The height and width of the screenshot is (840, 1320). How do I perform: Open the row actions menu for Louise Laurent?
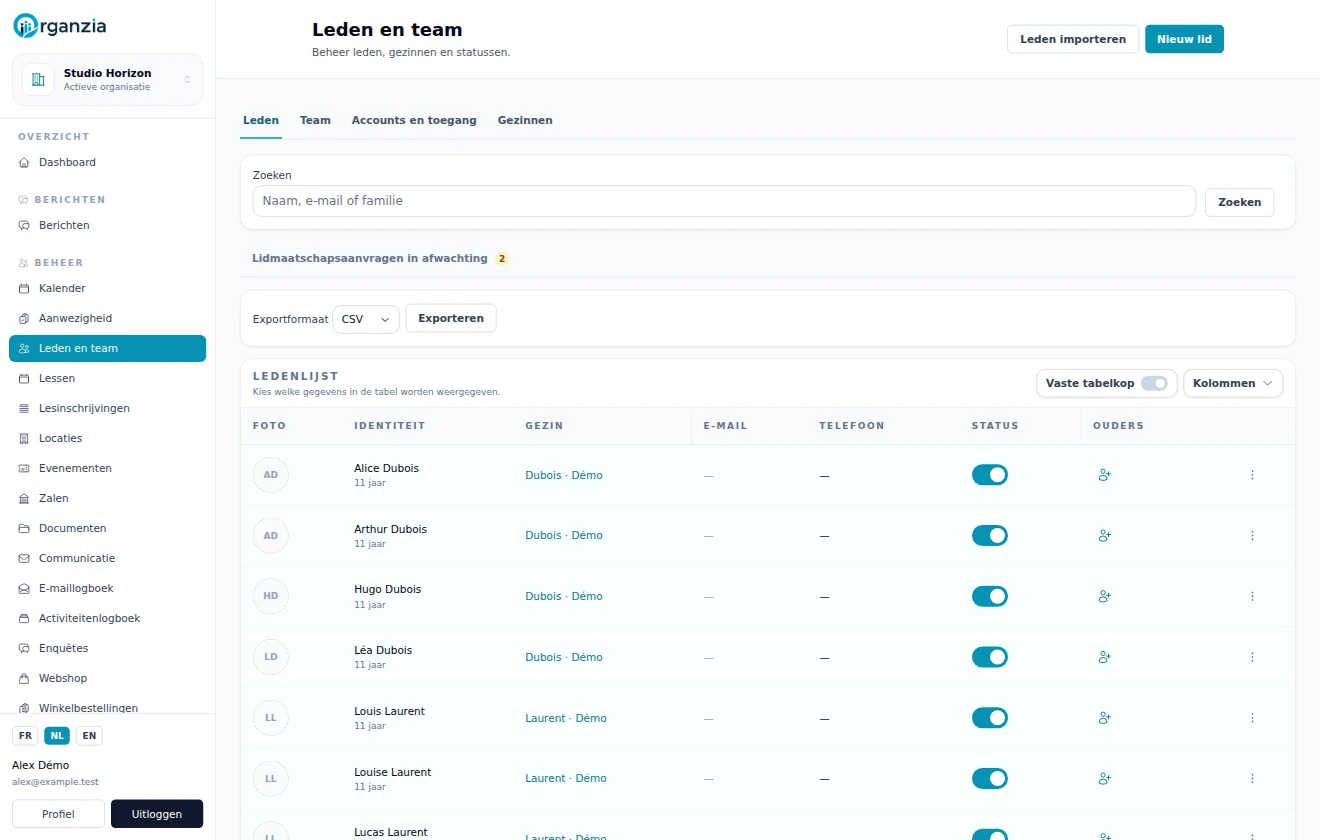1252,778
